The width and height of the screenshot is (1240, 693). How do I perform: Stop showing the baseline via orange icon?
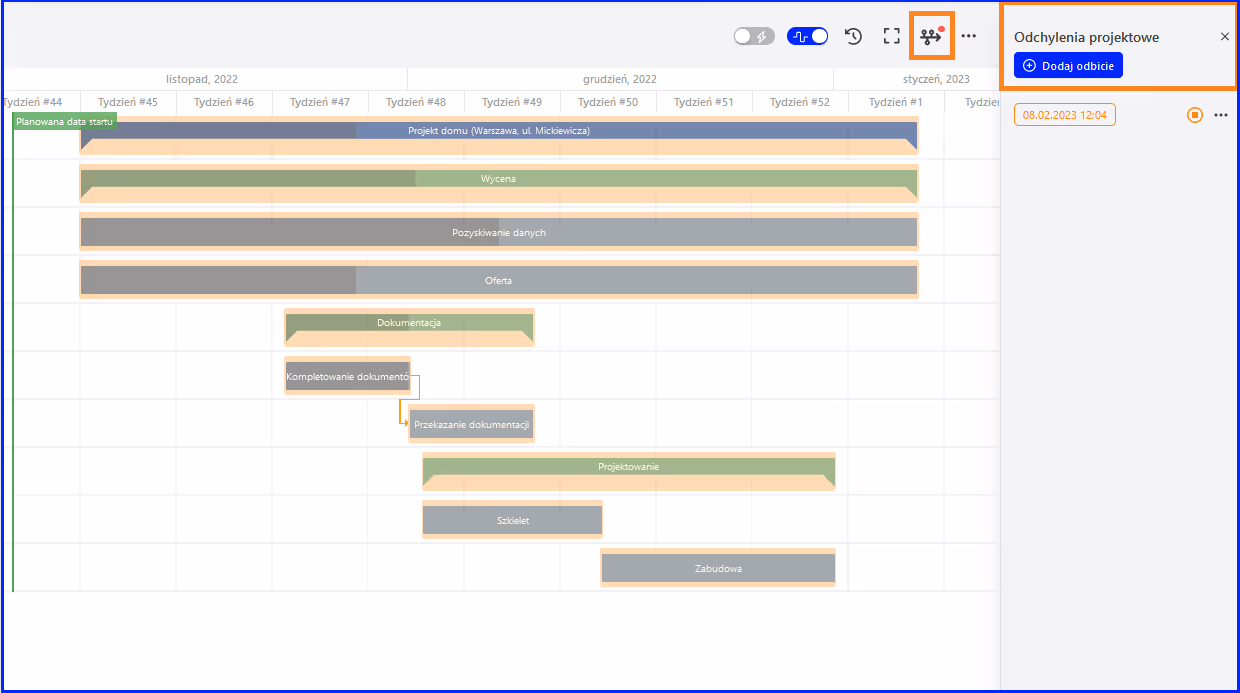(1195, 115)
